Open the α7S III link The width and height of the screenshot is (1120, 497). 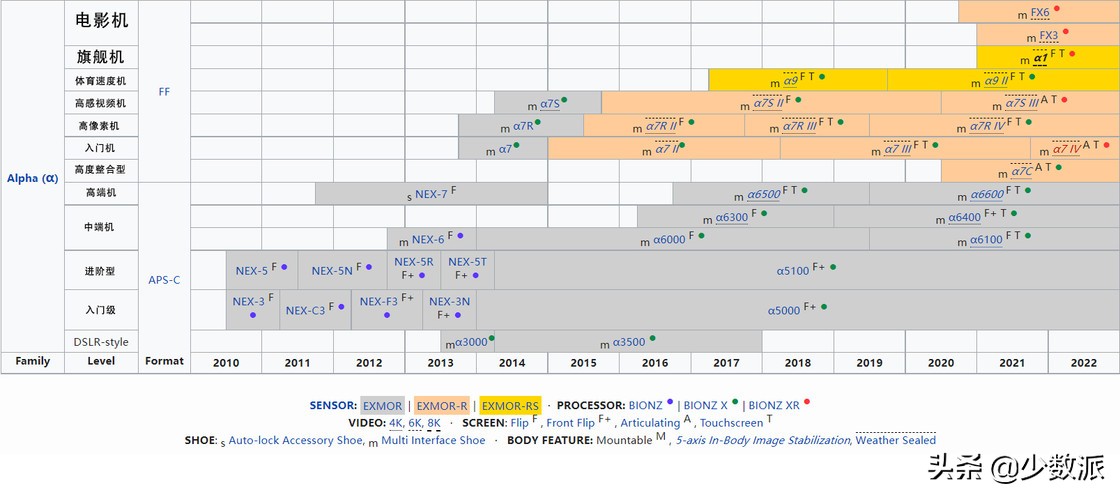1021,104
